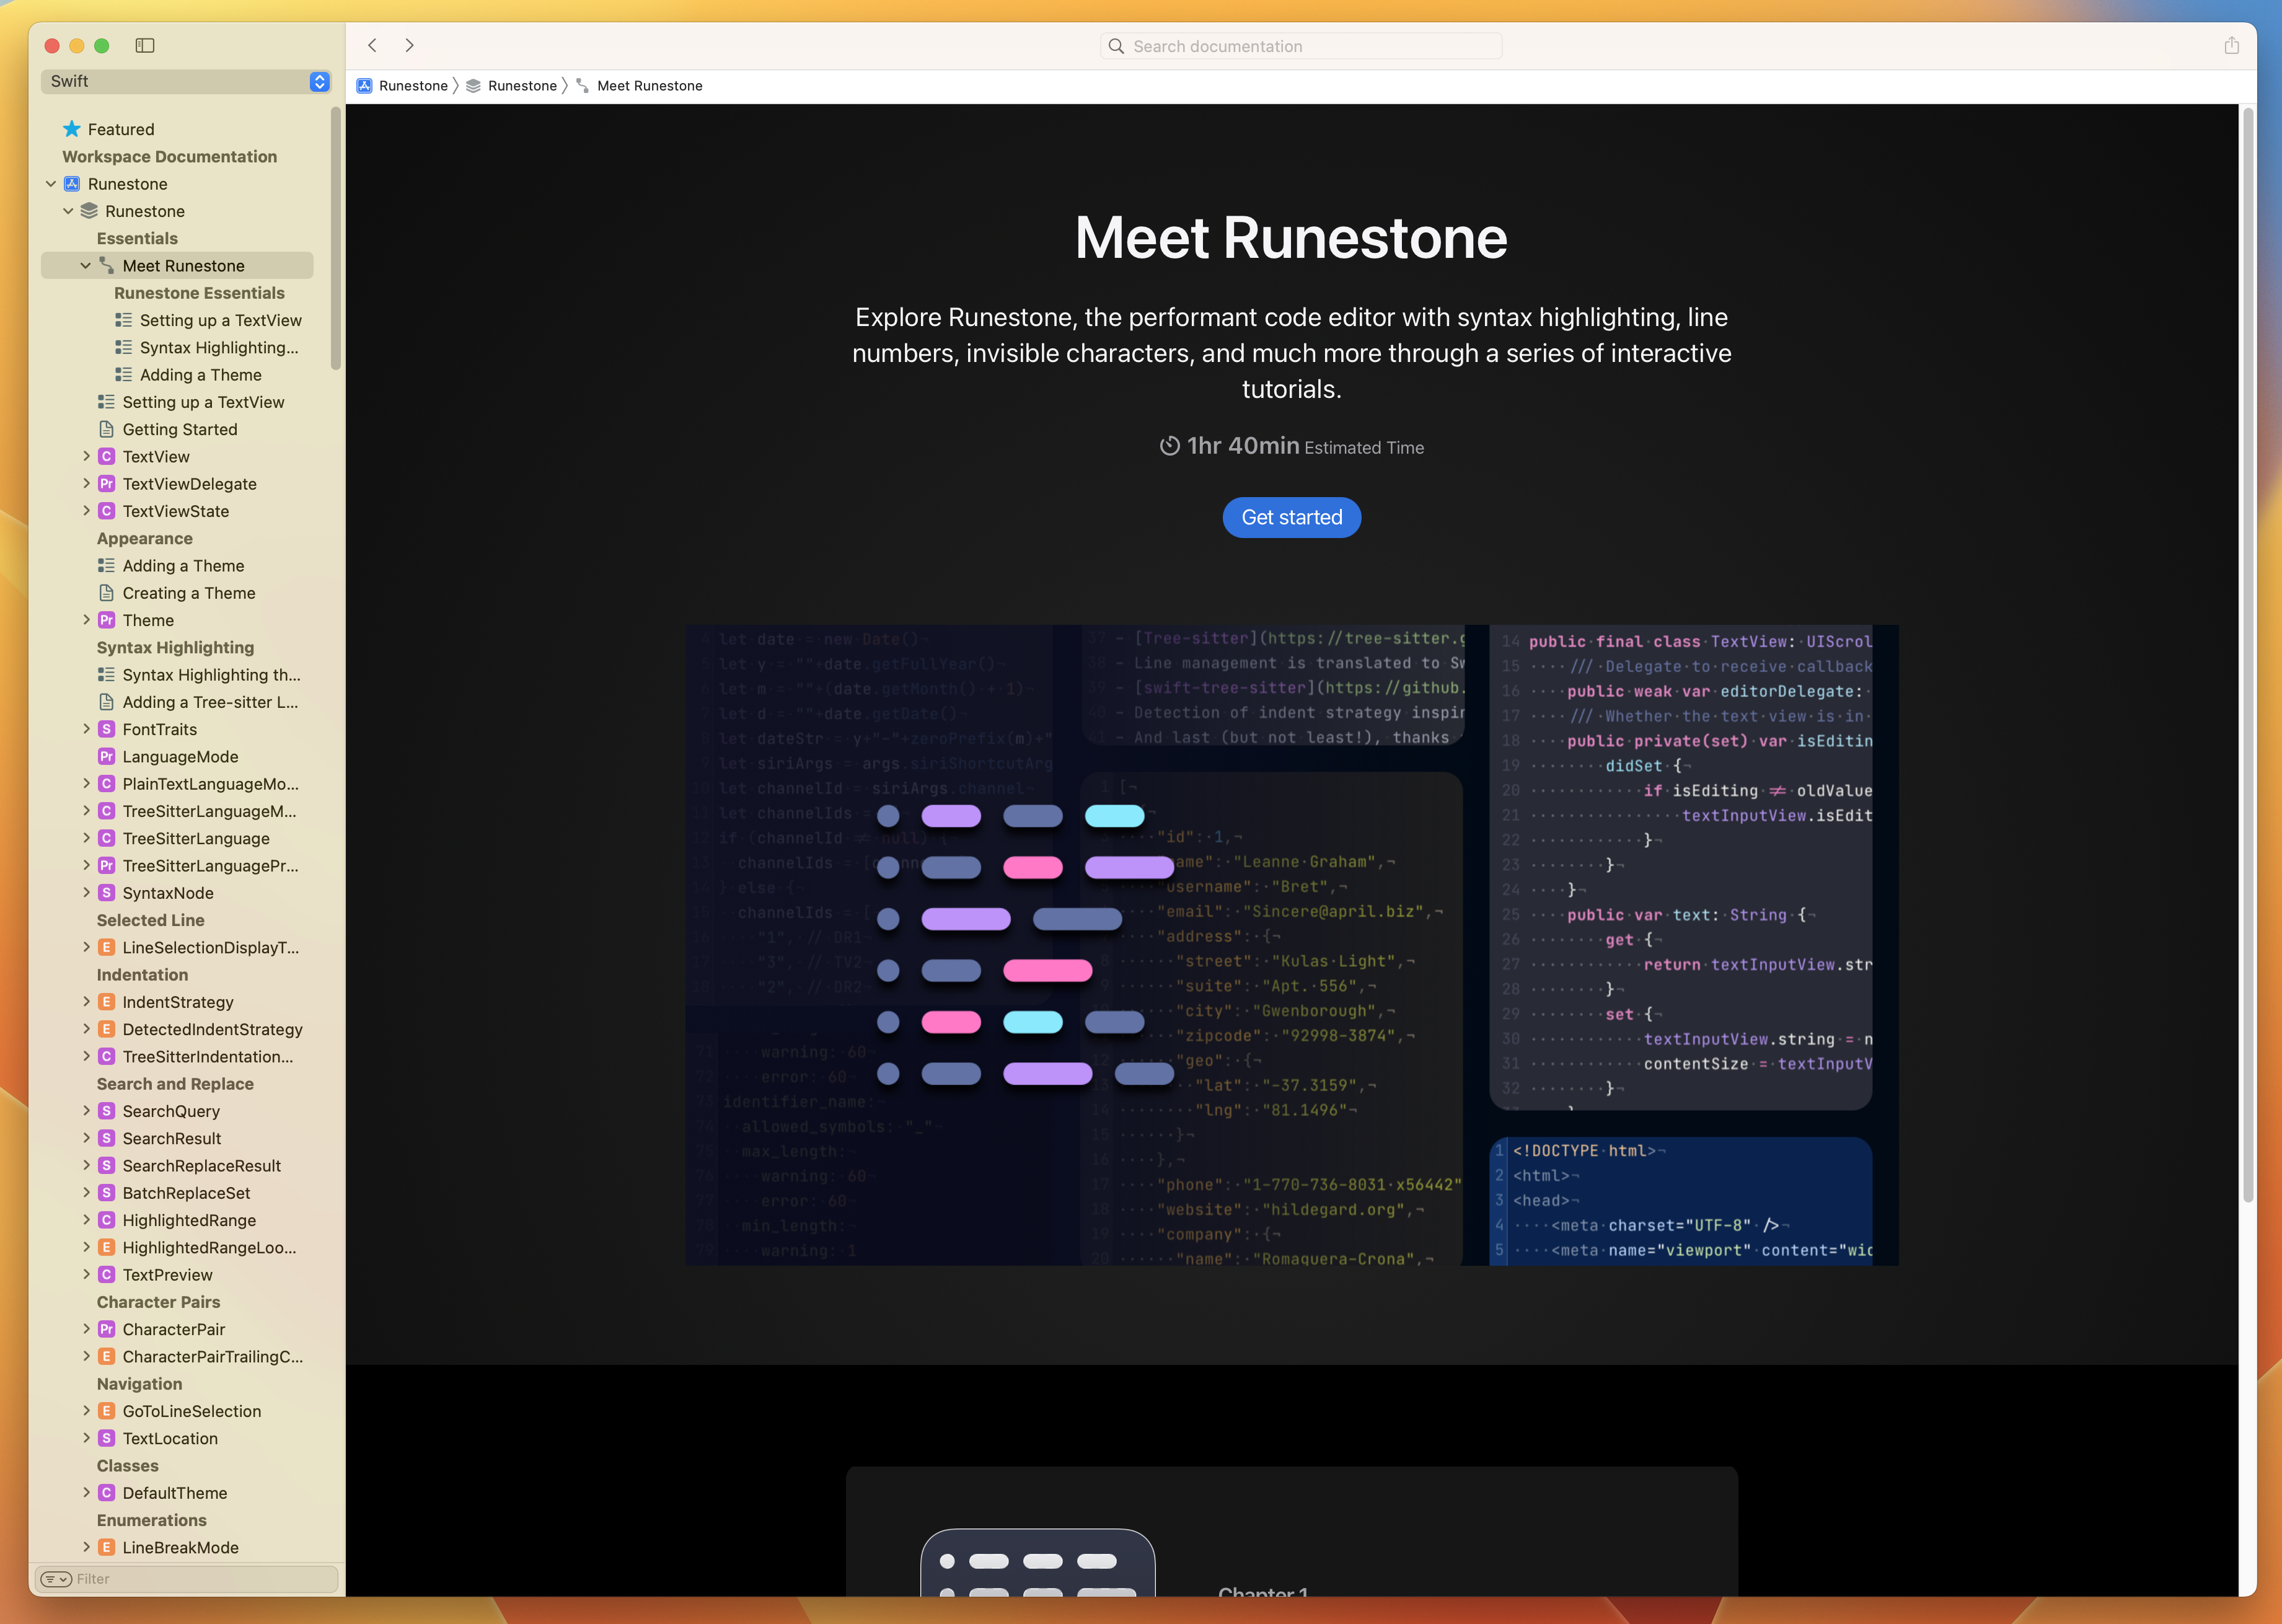This screenshot has width=2282, height=1624.
Task: Click the forward navigation arrow
Action: pyautogui.click(x=409, y=45)
